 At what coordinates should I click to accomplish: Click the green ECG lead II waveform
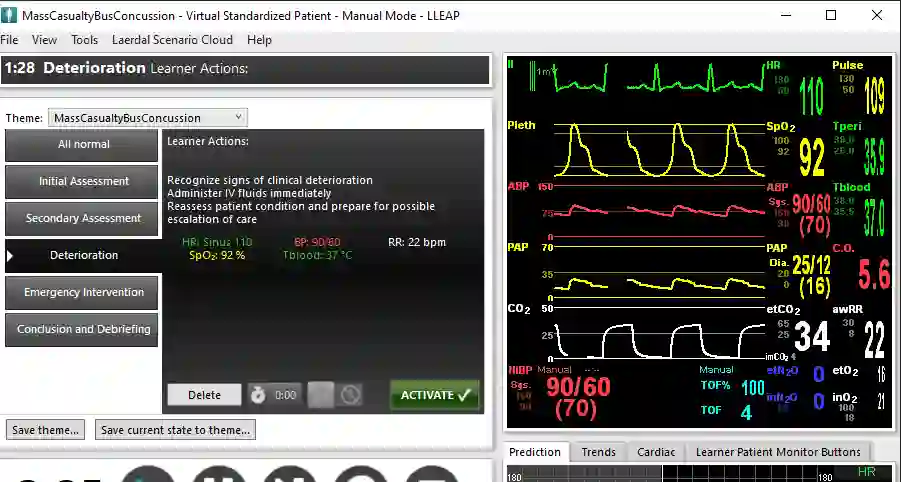tap(659, 79)
